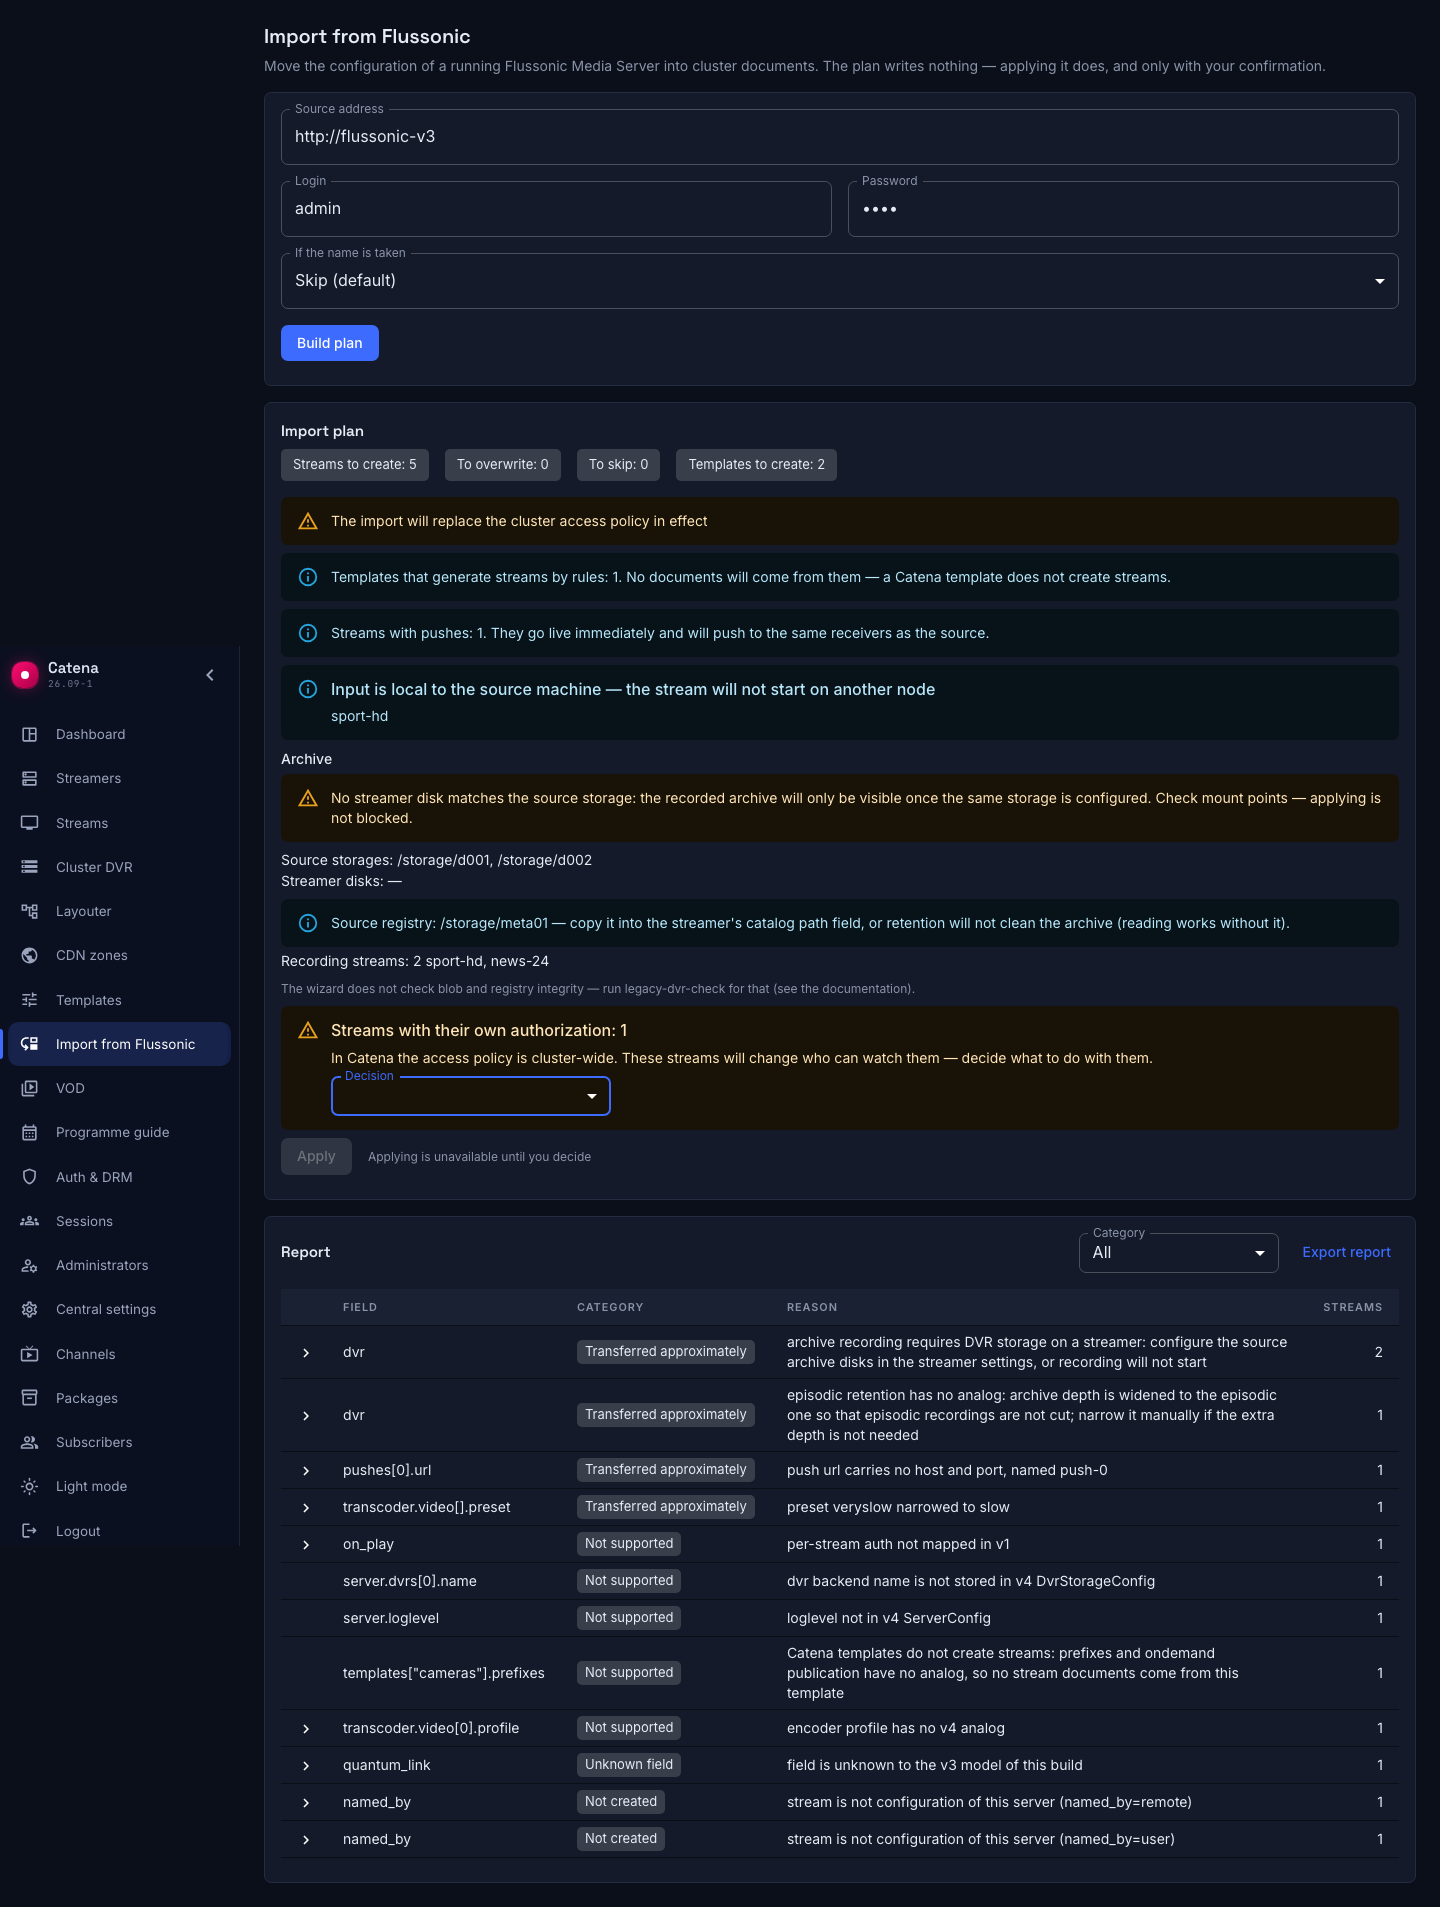Click the templates["cameras"].prefixes cell
1440x1907 pixels.
(x=444, y=1673)
